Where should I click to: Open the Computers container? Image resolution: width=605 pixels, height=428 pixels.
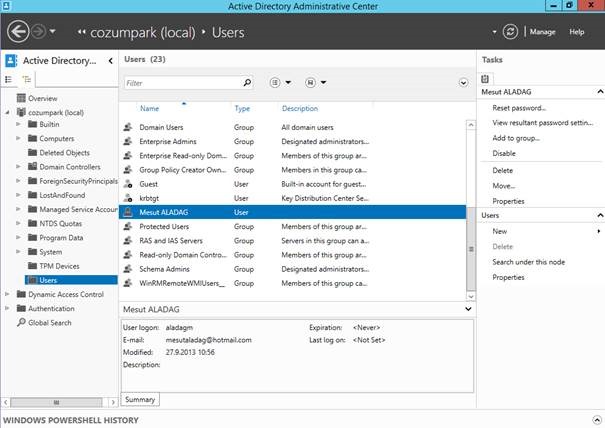(x=56, y=139)
